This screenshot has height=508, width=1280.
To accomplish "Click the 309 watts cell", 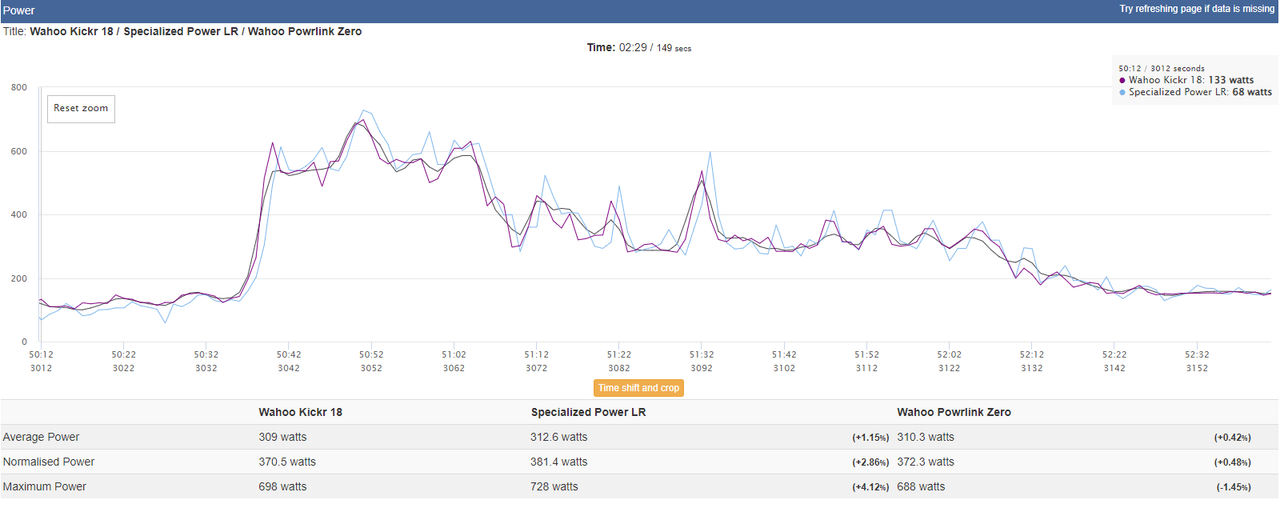I will coord(283,437).
